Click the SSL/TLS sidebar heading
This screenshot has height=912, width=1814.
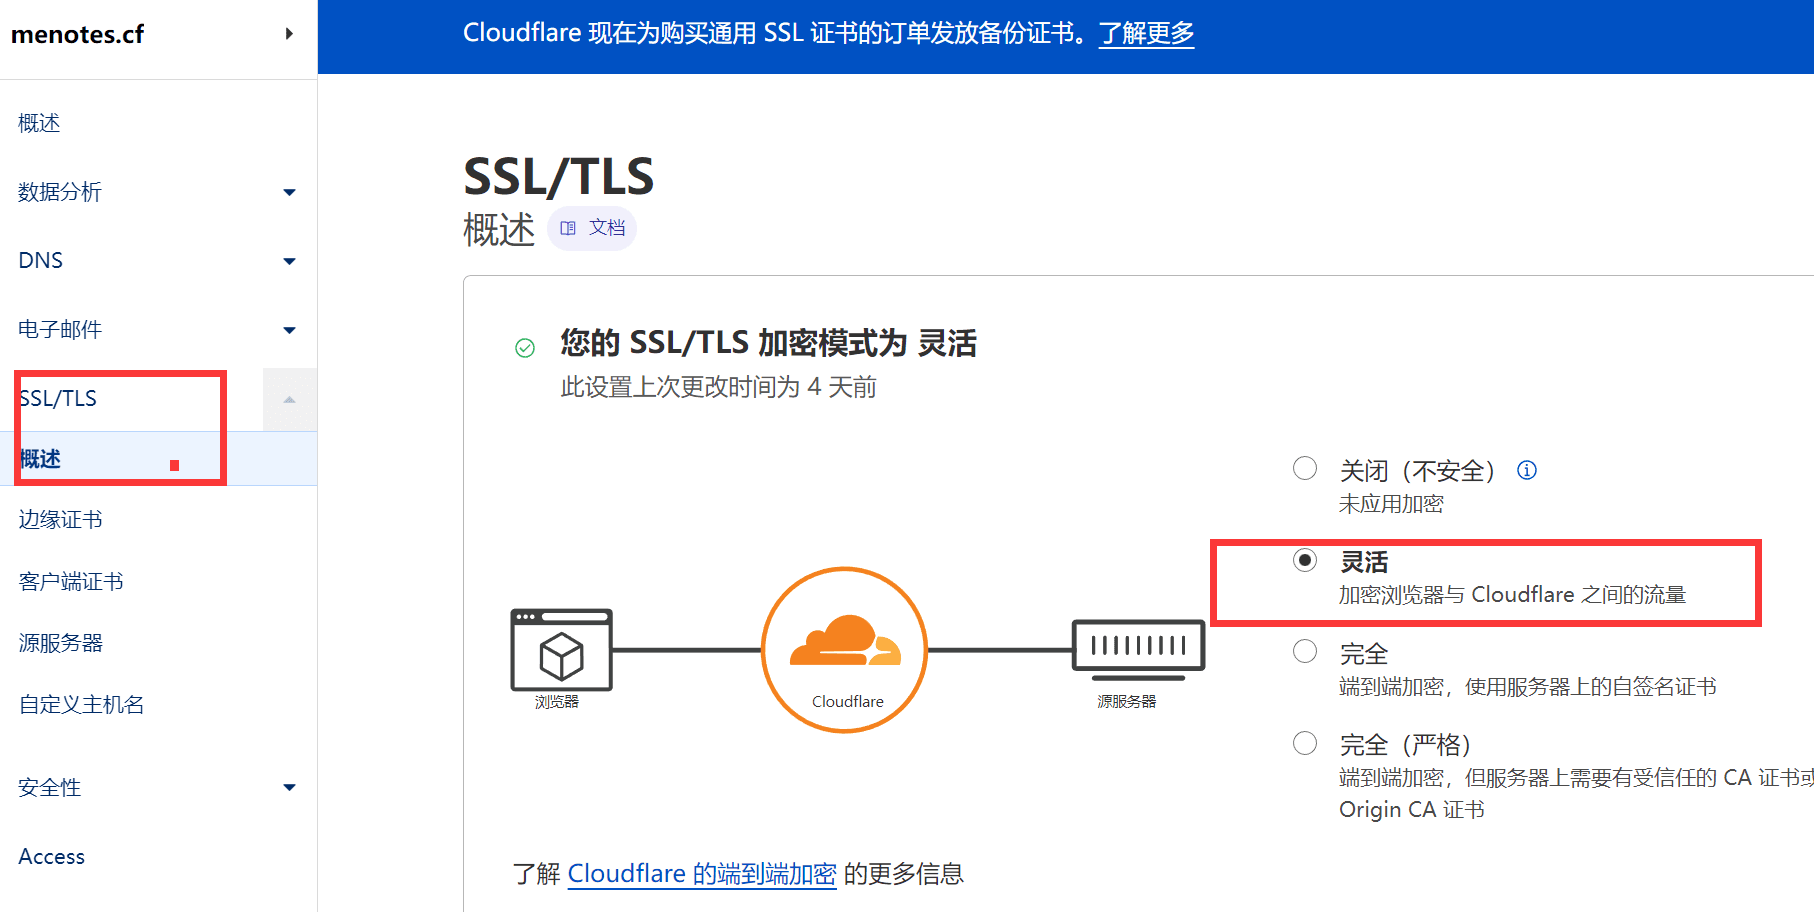pos(58,398)
